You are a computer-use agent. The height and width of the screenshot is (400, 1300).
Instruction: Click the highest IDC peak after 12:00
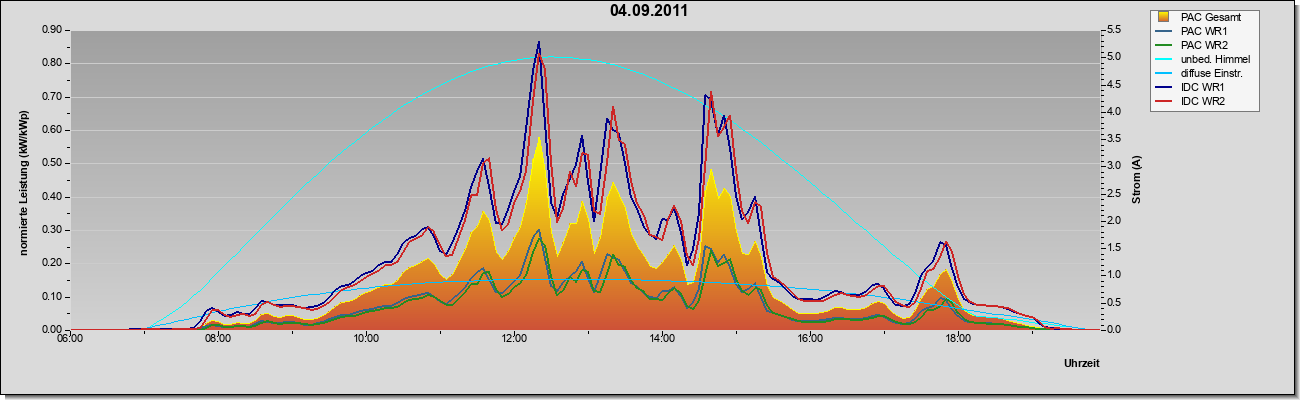tap(539, 42)
